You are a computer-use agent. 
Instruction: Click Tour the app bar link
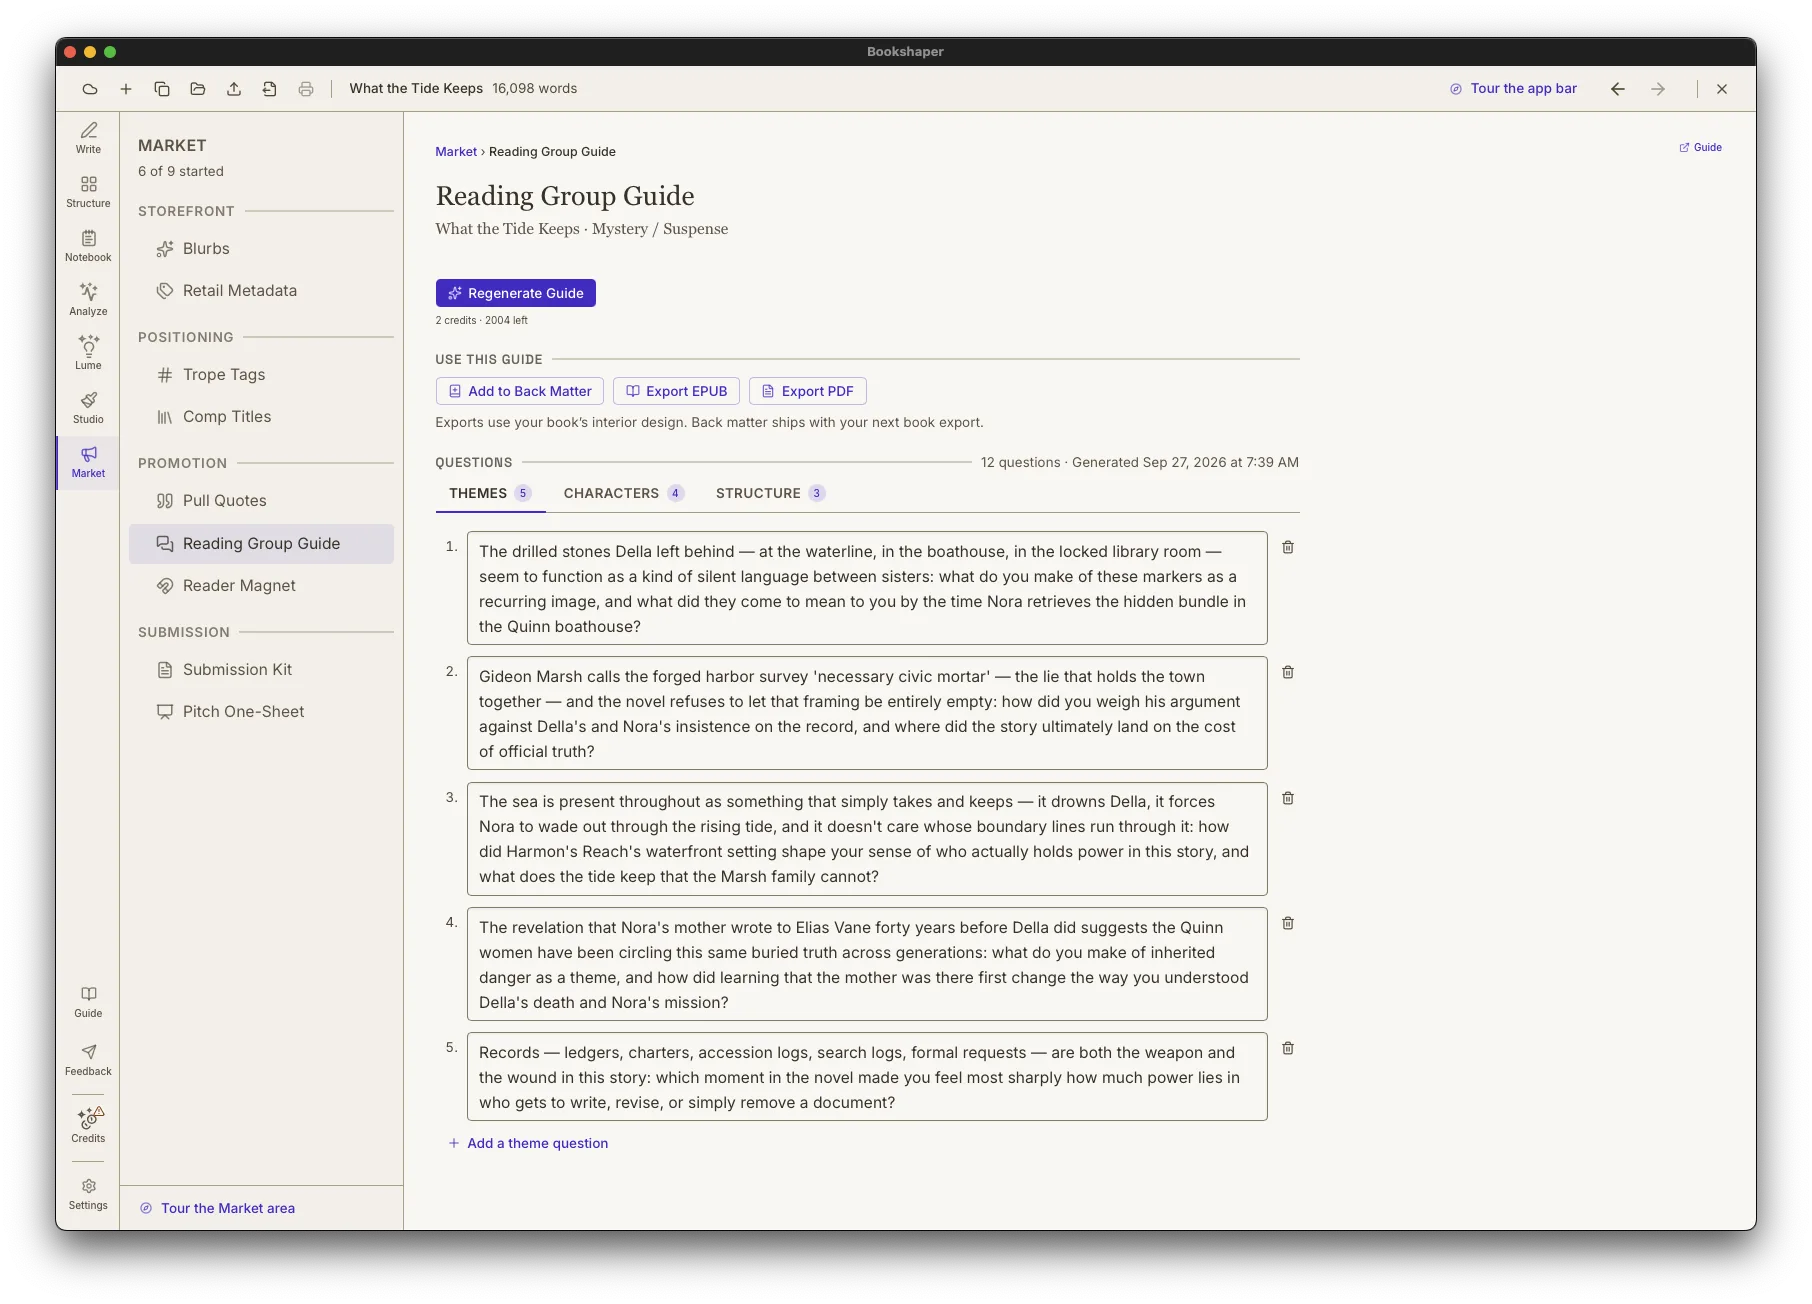(1513, 89)
